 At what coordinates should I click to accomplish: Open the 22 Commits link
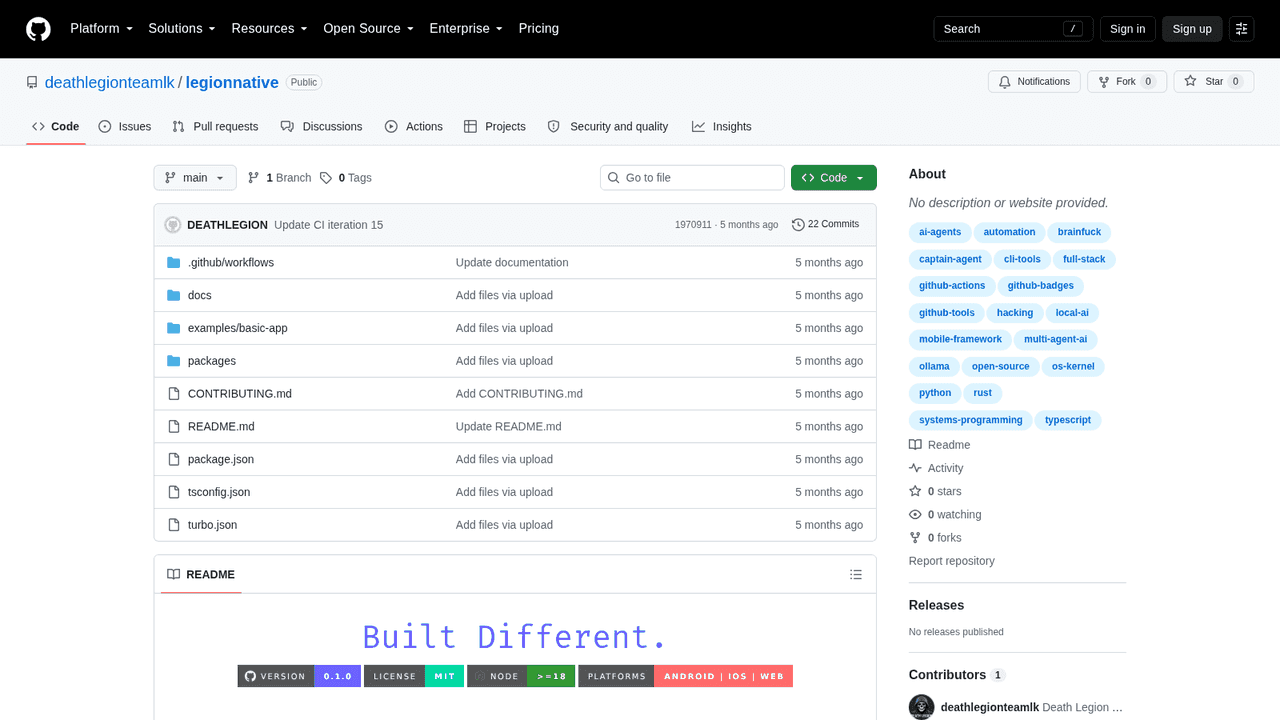click(826, 225)
